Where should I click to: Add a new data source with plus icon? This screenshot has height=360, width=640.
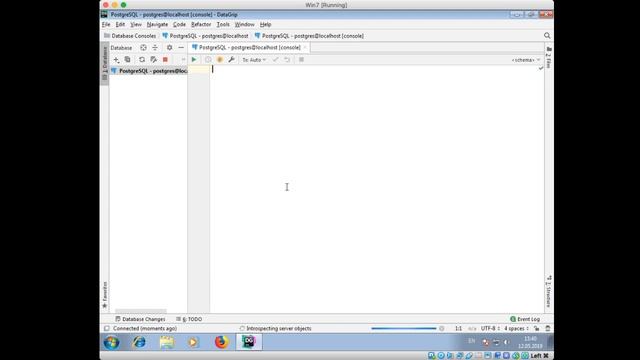tap(116, 60)
